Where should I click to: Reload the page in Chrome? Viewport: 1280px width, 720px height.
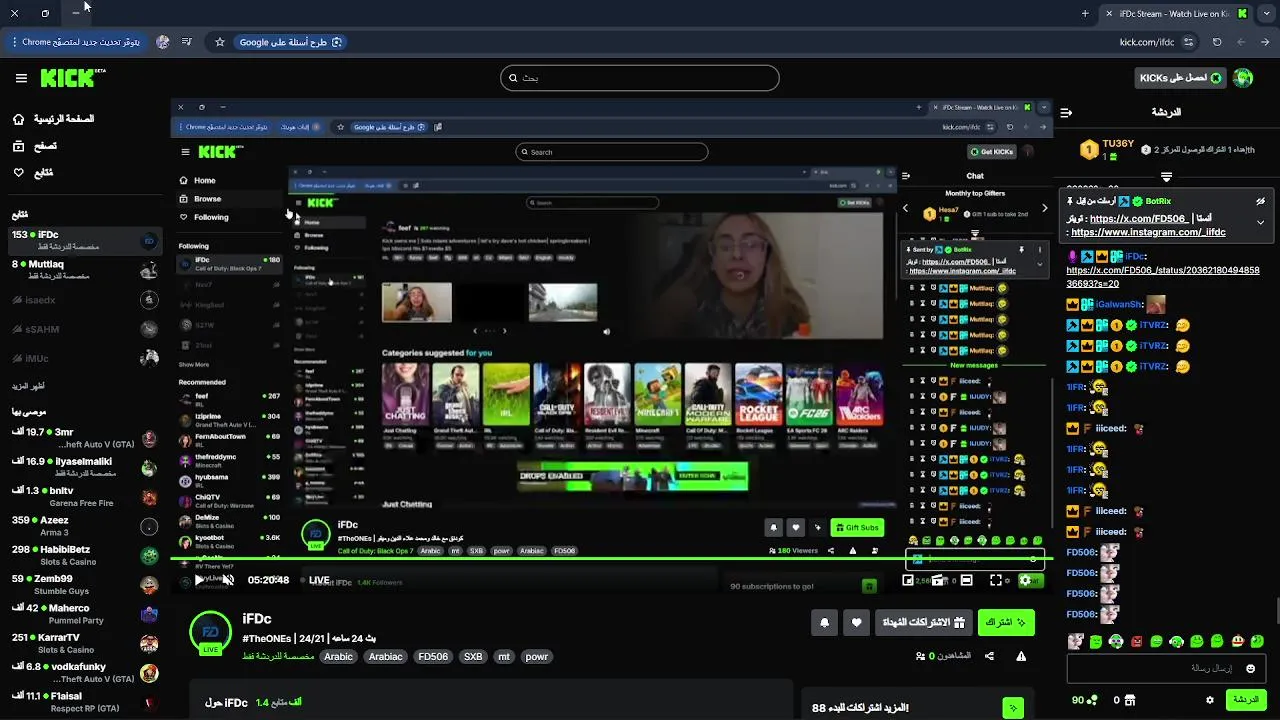[x=1217, y=42]
